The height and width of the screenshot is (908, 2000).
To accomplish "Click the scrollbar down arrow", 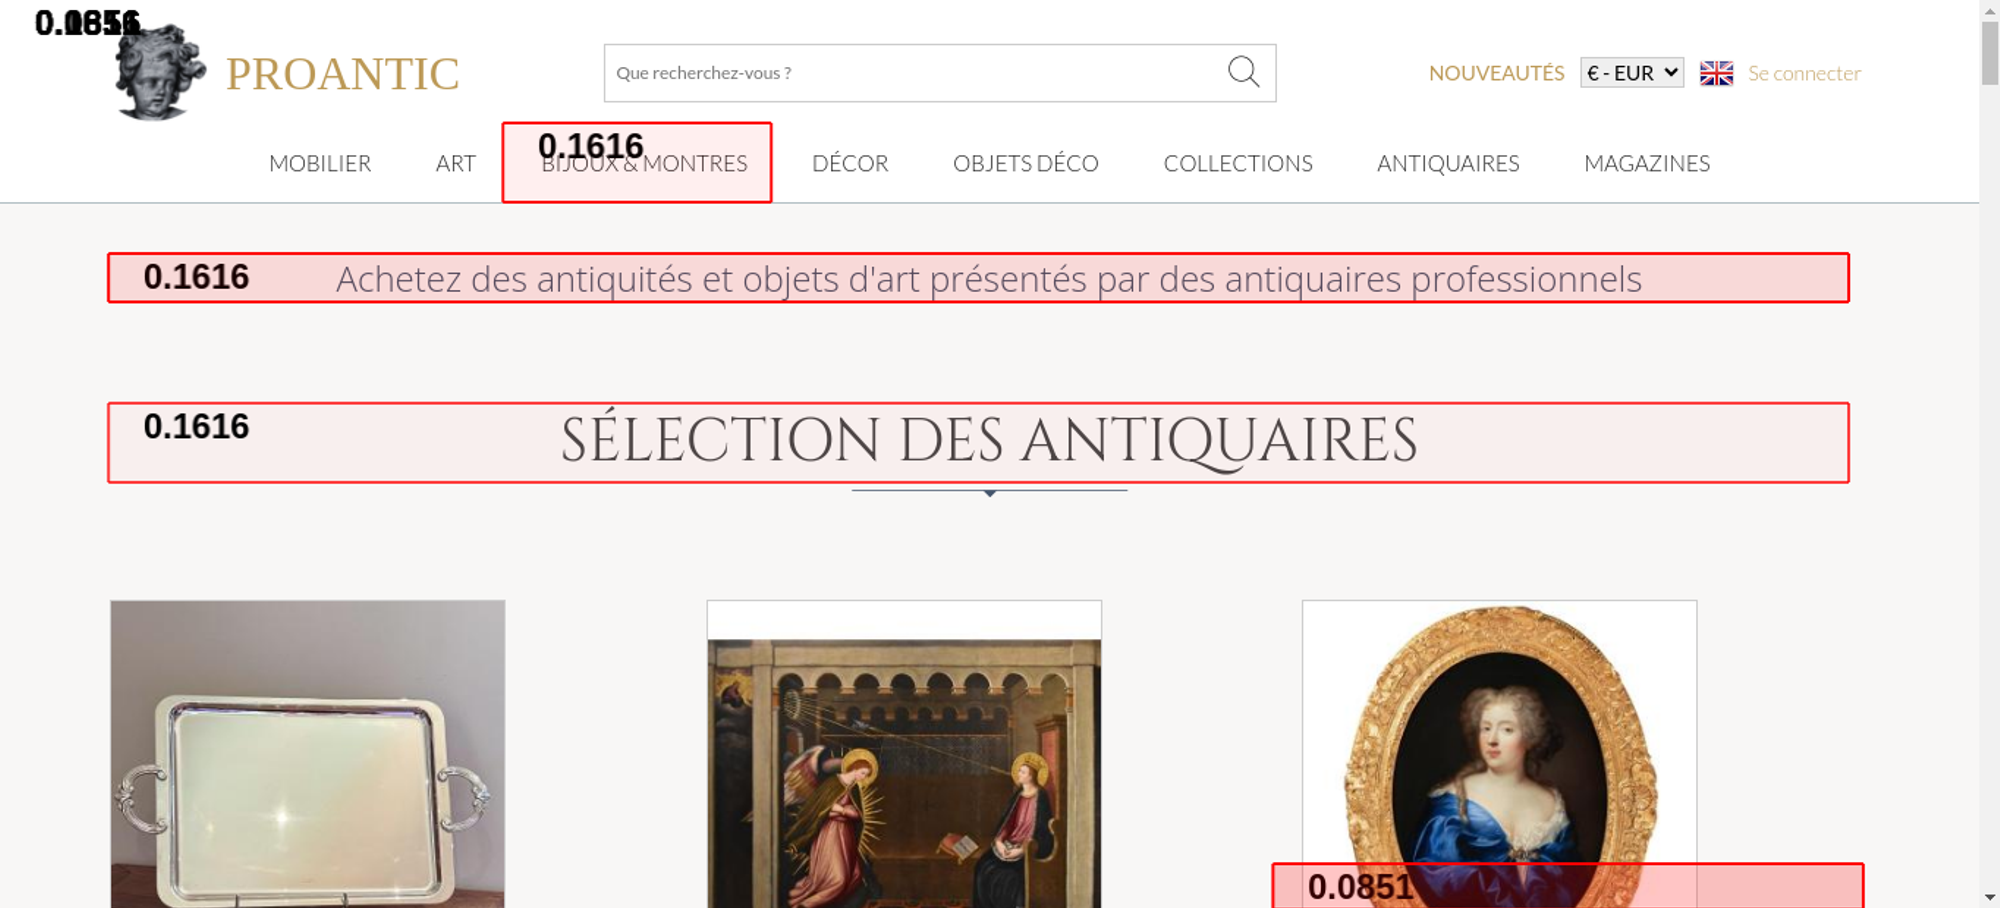I will click(1989, 897).
